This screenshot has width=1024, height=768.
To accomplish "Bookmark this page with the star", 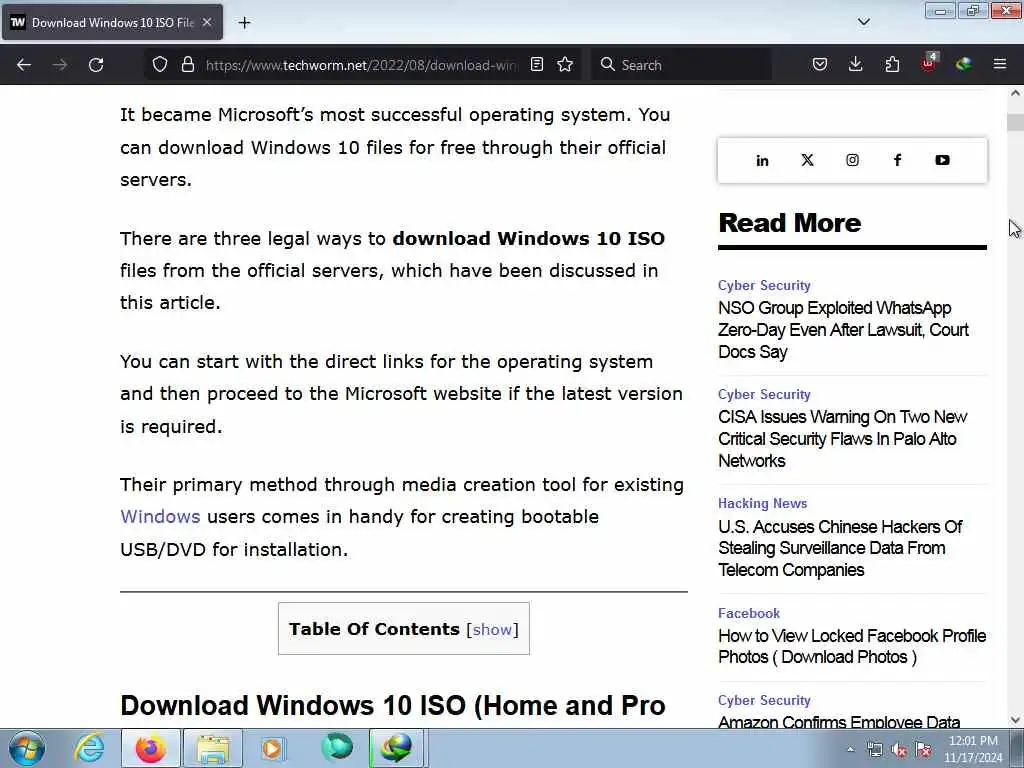I will 565,65.
